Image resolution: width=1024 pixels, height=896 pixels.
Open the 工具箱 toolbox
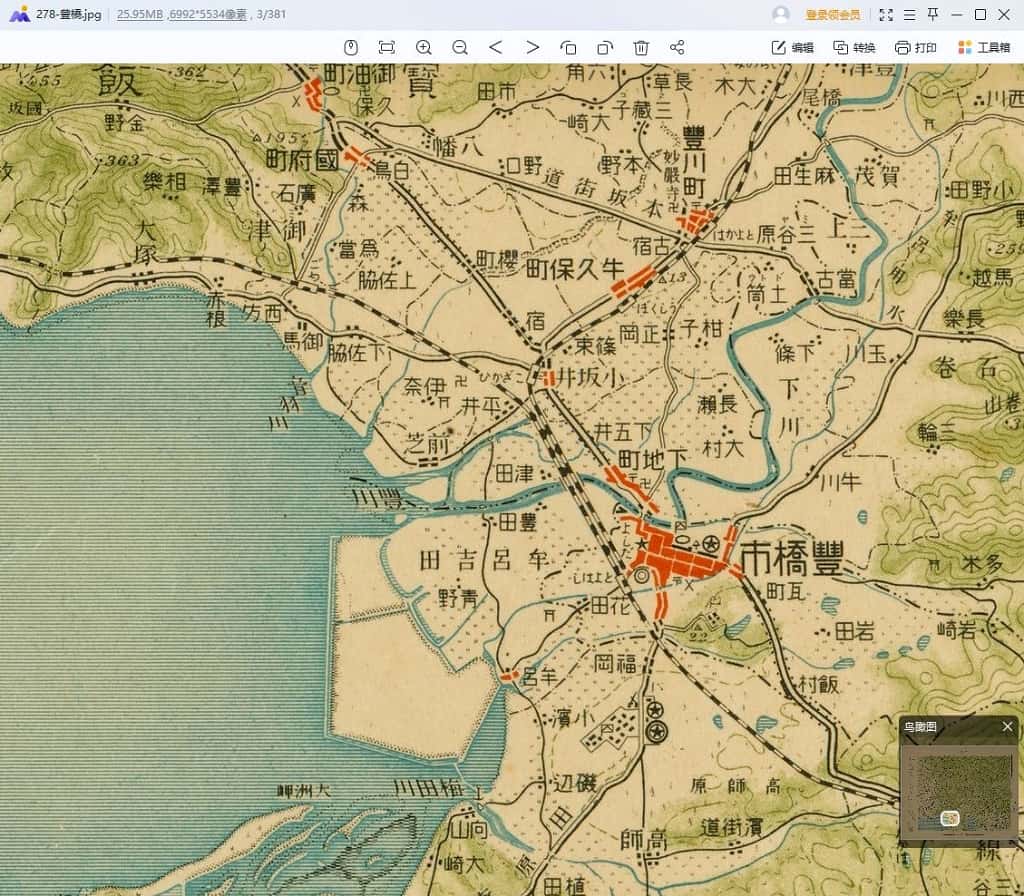pyautogui.click(x=984, y=47)
